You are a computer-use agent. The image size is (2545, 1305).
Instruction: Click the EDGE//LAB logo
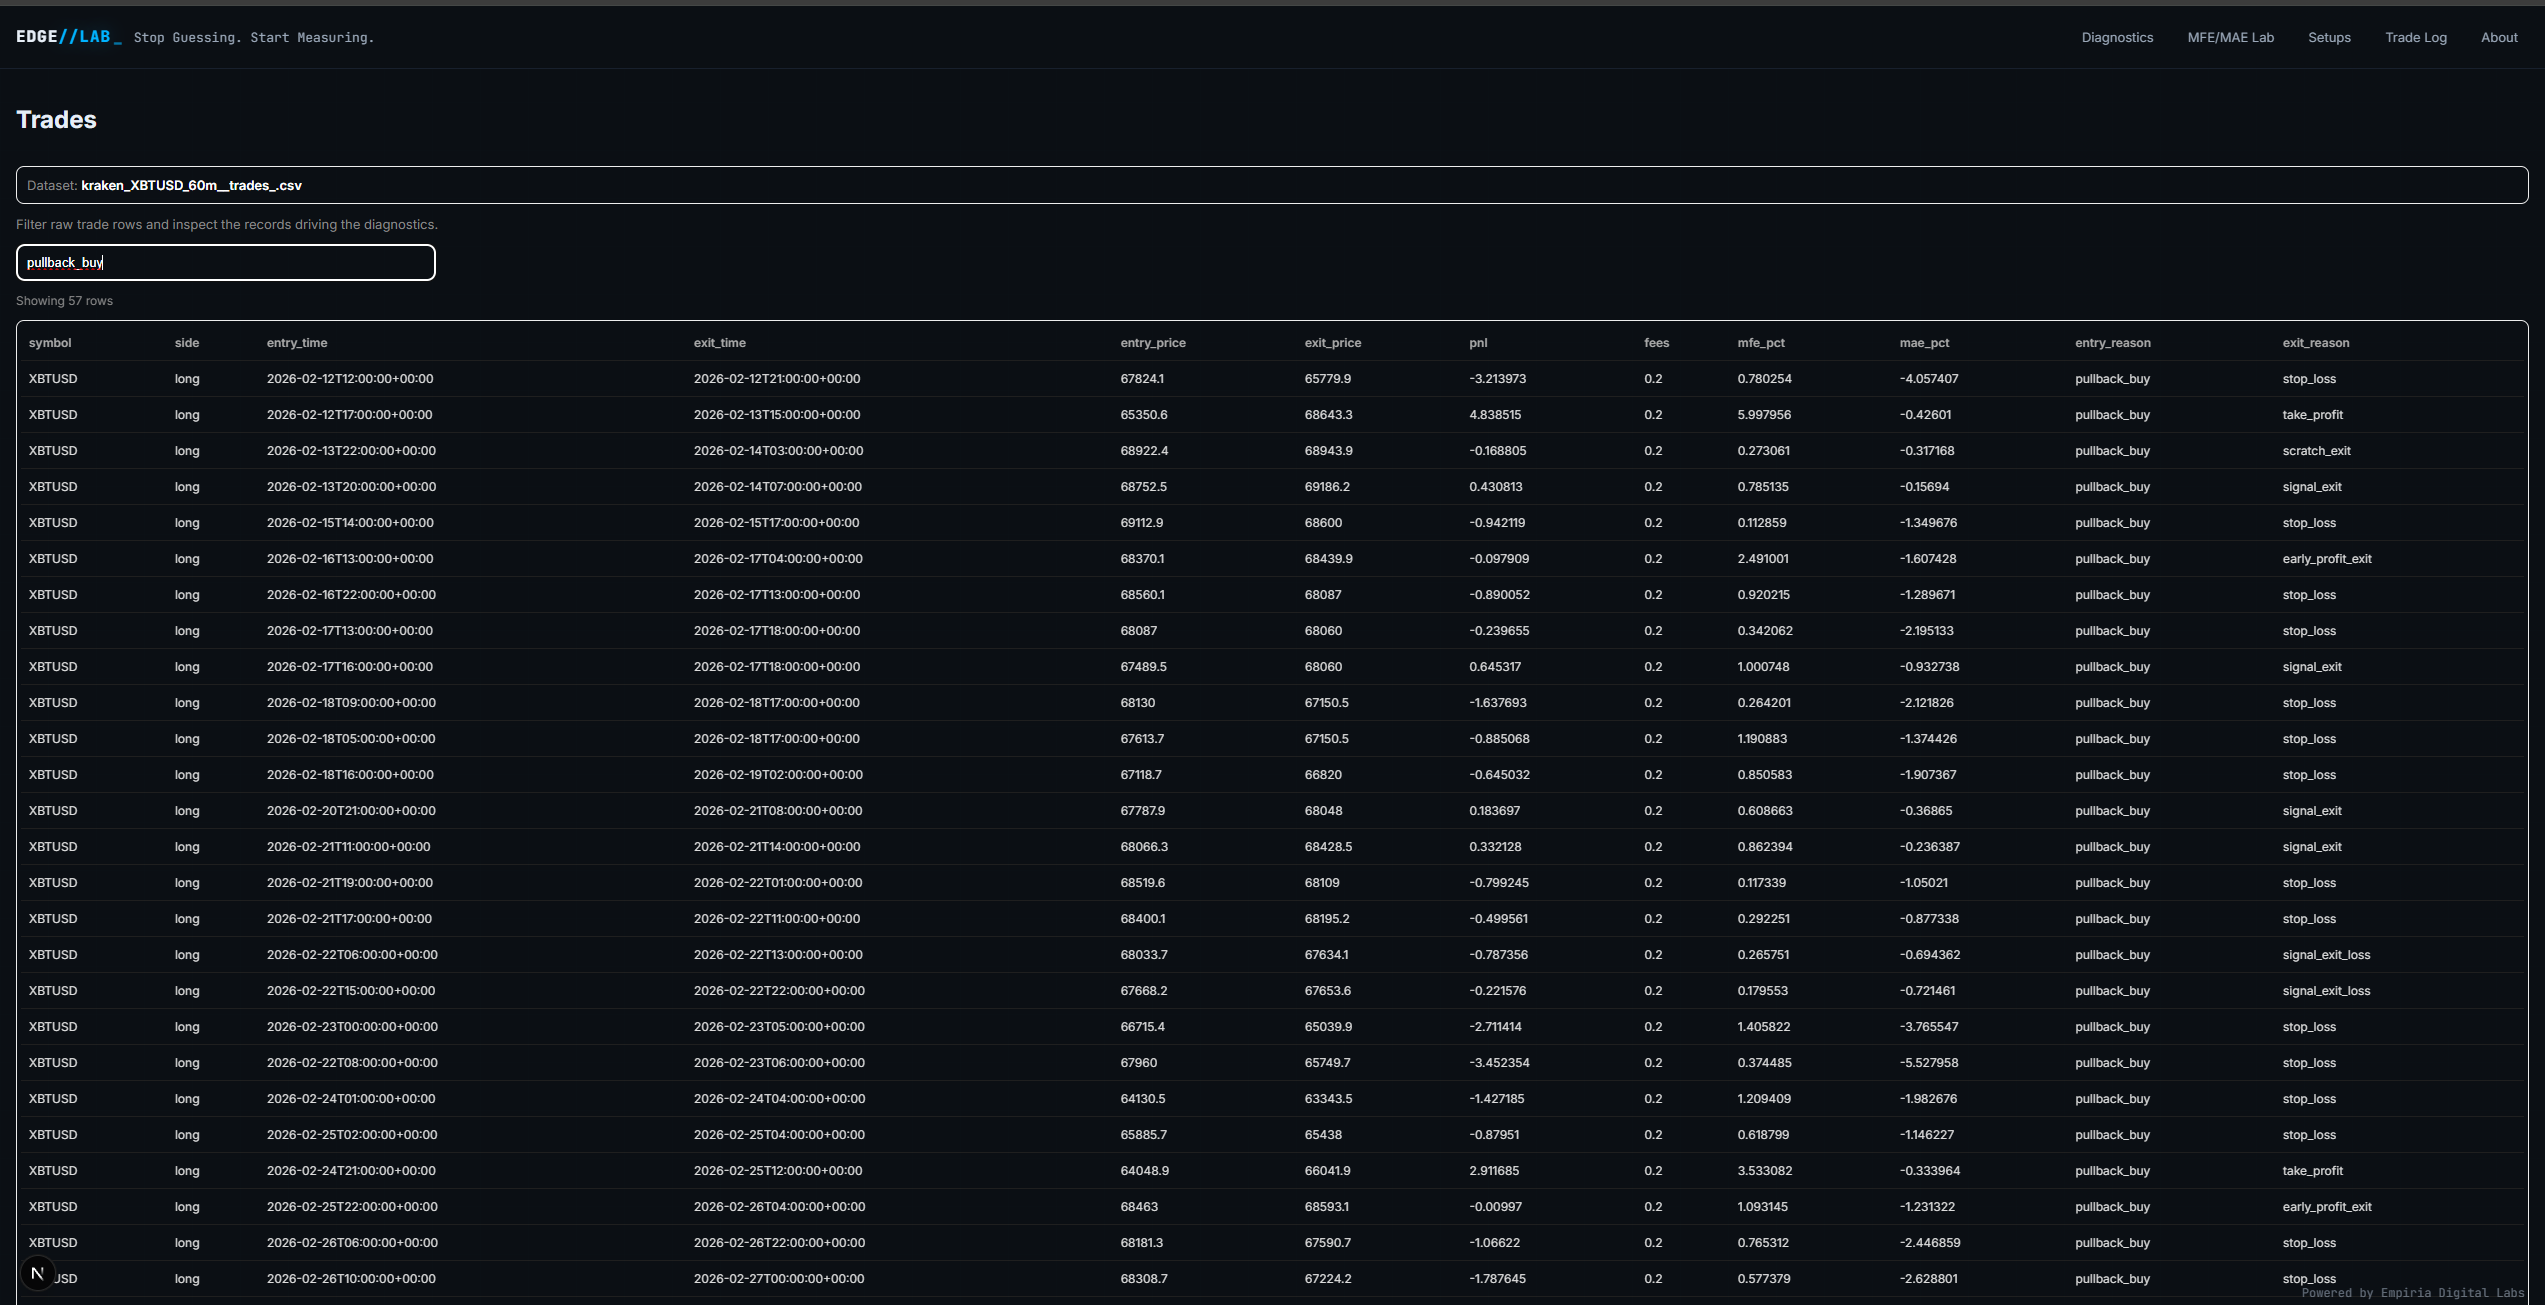68,37
